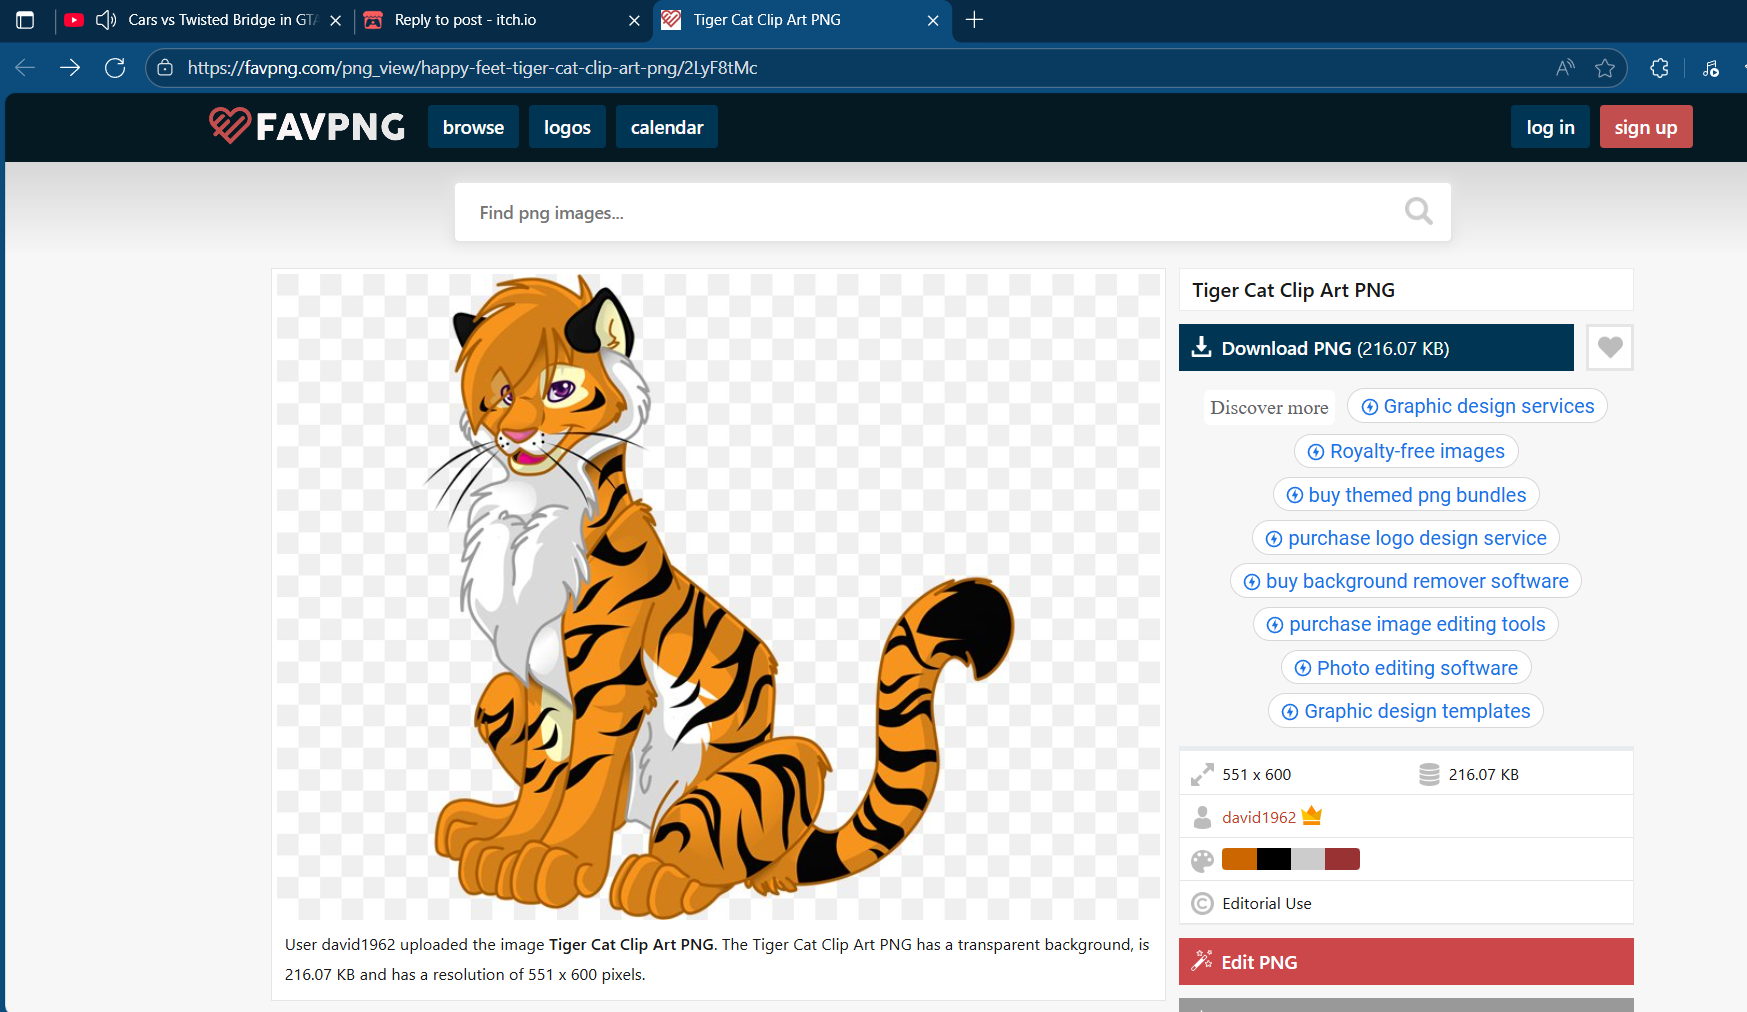The image size is (1747, 1012).
Task: Reload the page with refresh icon
Action: coord(115,68)
